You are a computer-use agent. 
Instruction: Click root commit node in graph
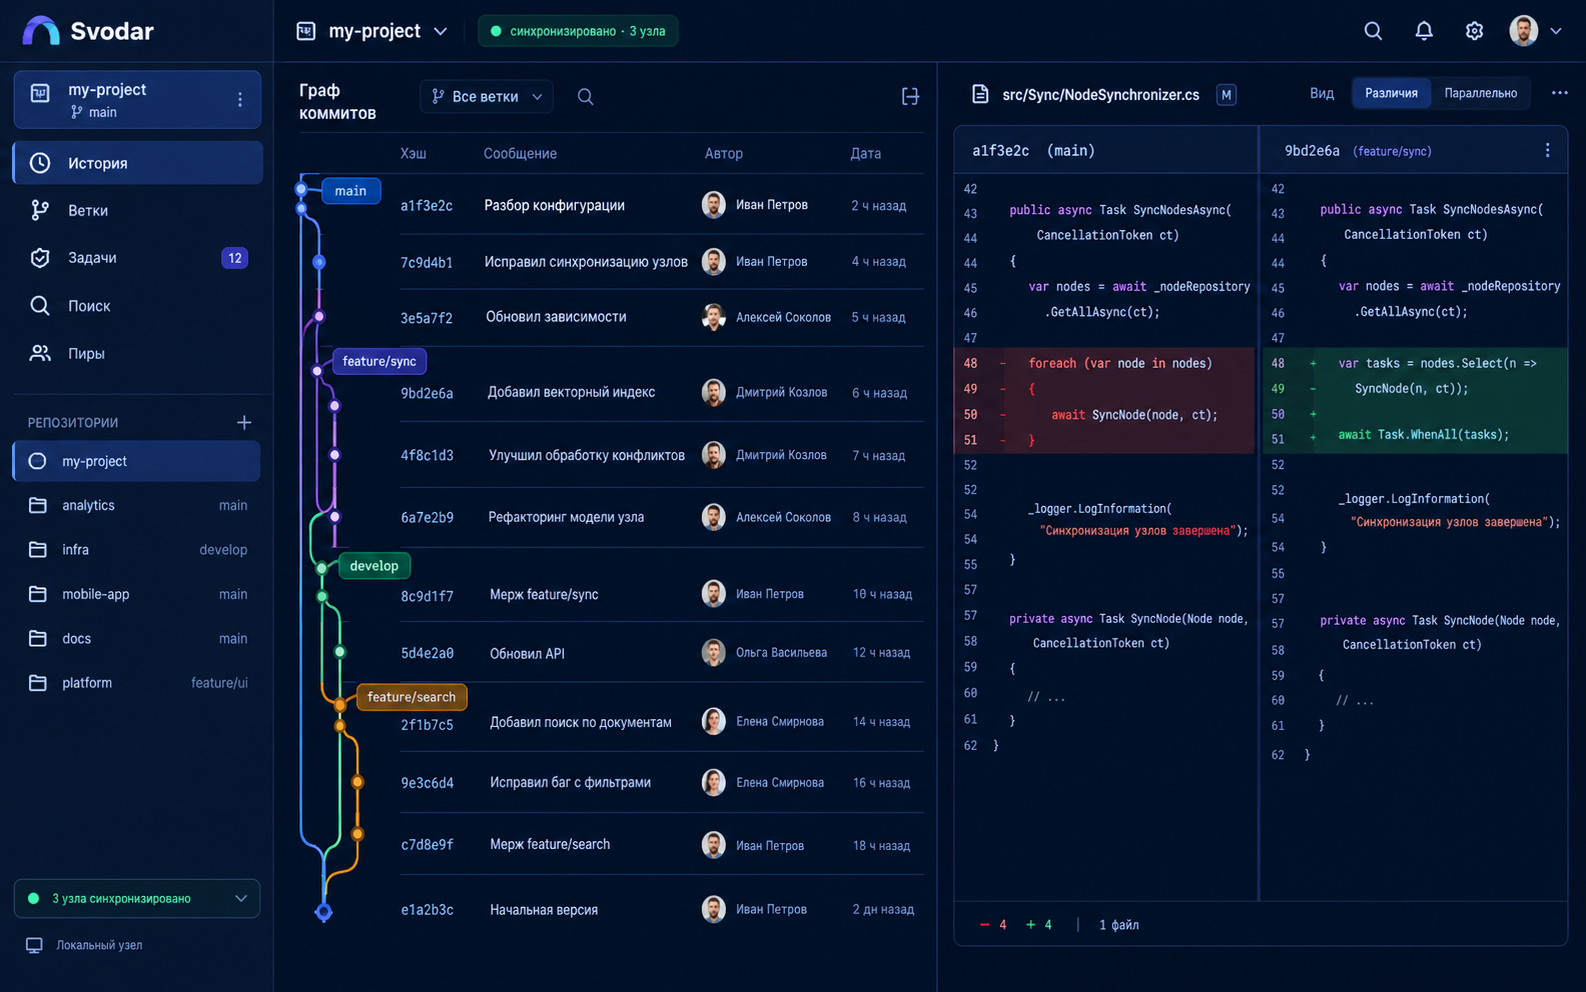click(323, 912)
